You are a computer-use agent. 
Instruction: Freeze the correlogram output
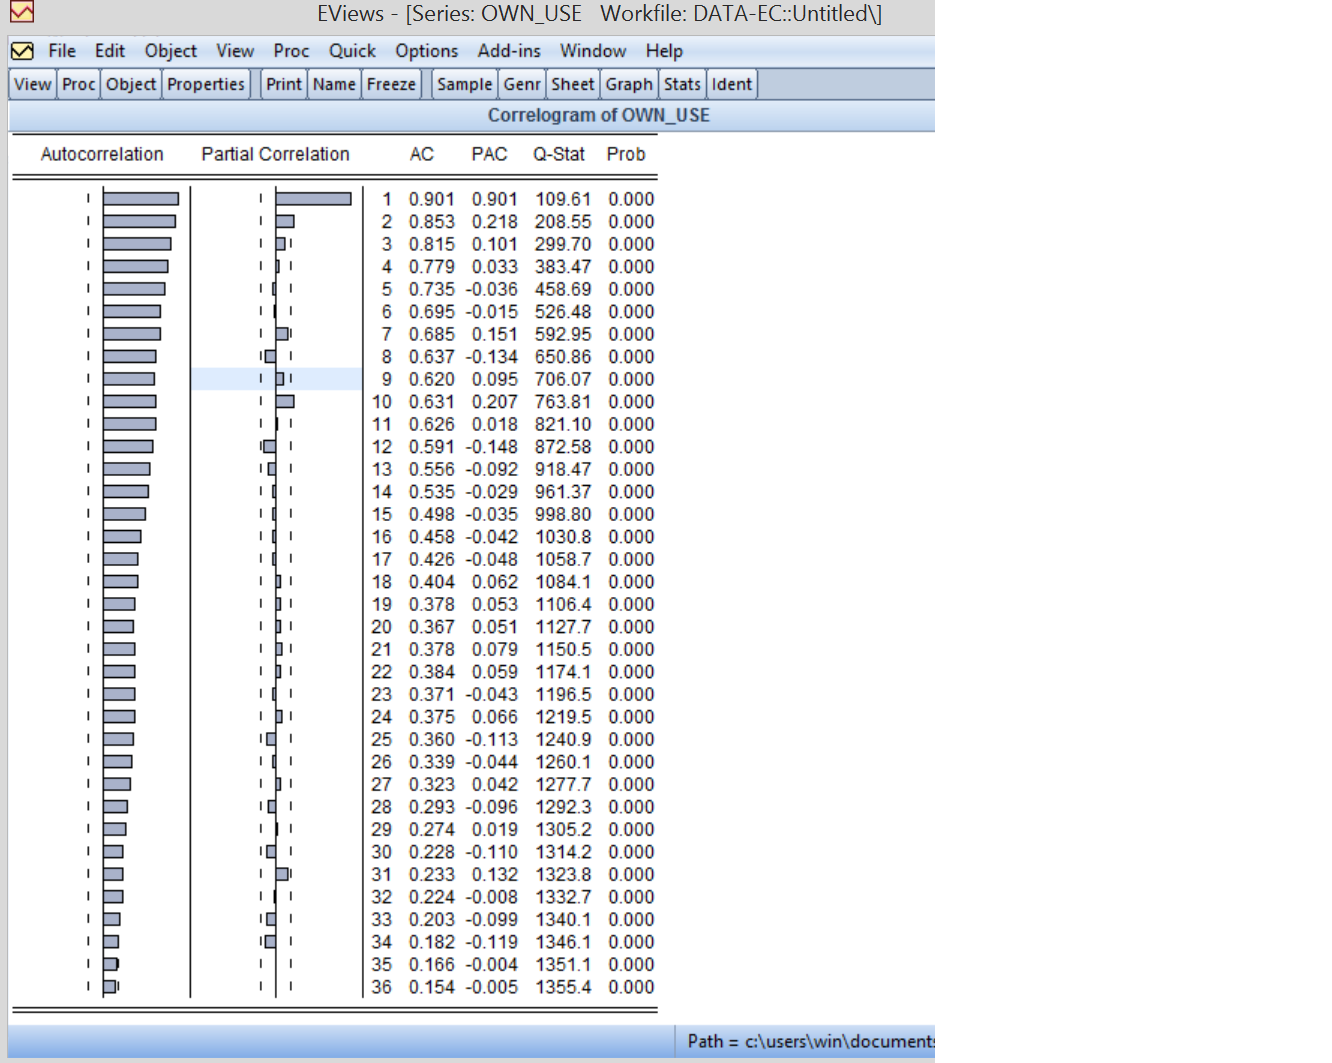(x=390, y=85)
